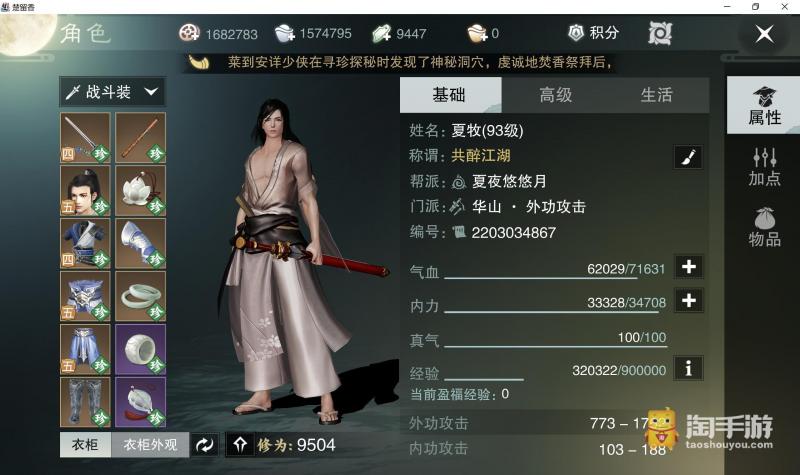800x475 pixels.
Task: Close the character panel with the X
Action: pyautogui.click(x=764, y=34)
